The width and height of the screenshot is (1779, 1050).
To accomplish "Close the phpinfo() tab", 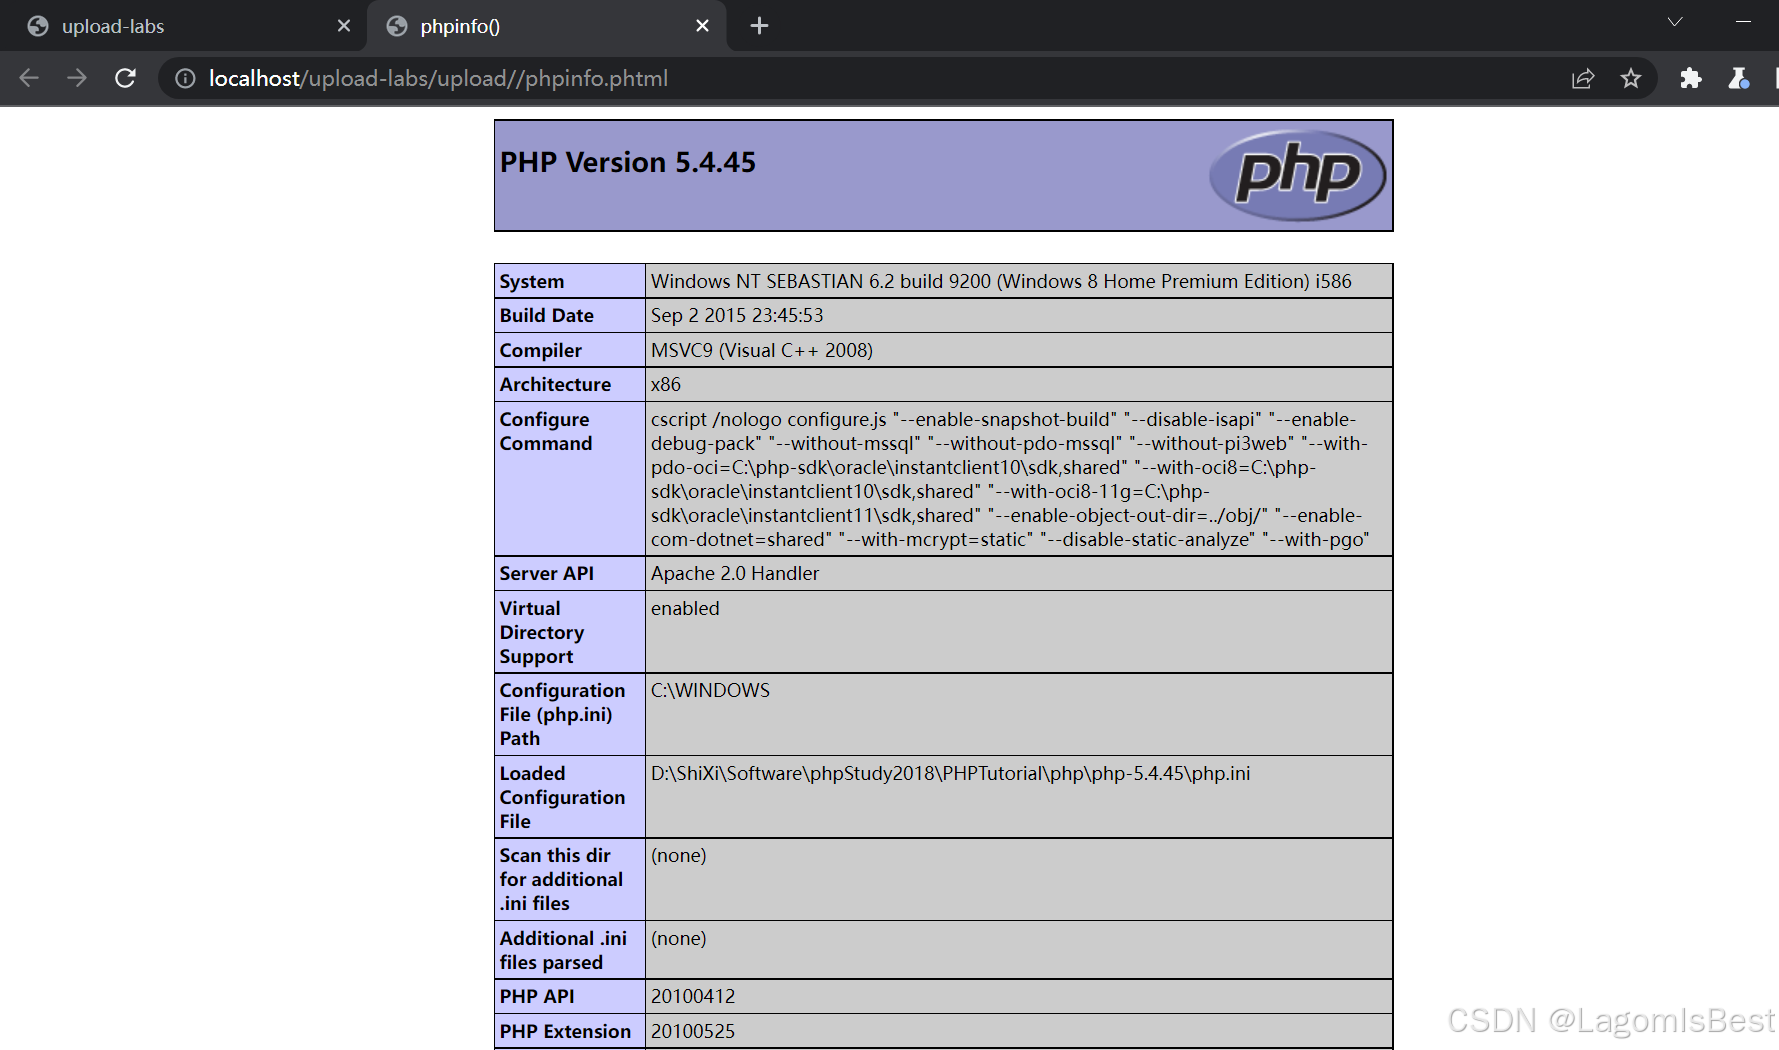I will tap(702, 26).
